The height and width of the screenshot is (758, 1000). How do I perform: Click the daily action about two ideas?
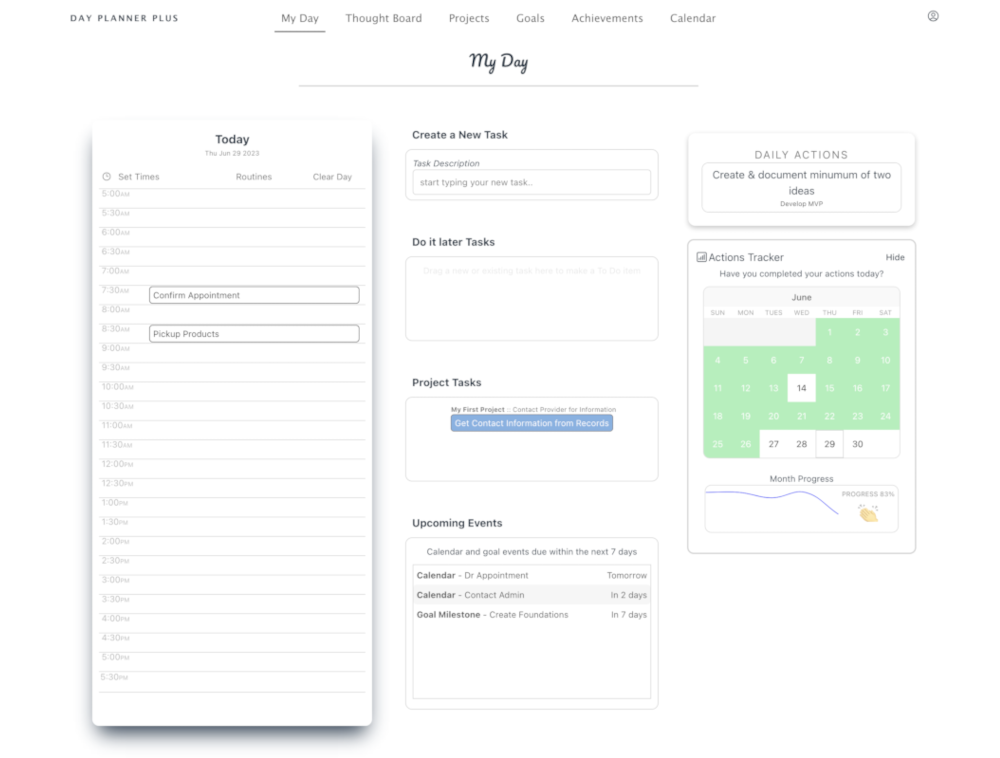click(x=802, y=187)
